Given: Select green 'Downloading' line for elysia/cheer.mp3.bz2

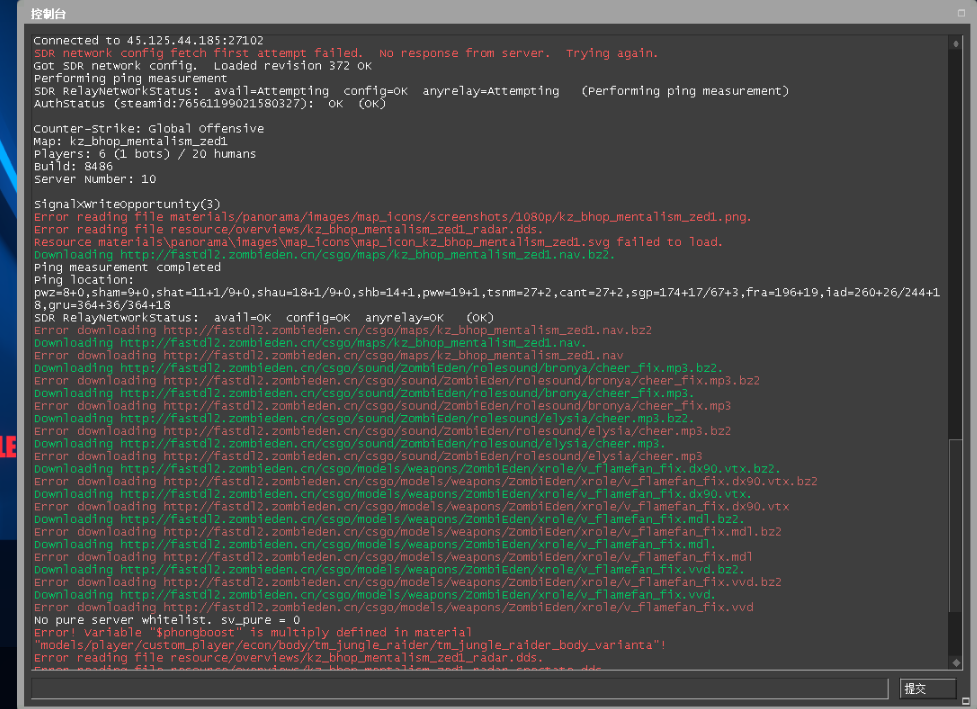Looking at the screenshot, I should click(x=364, y=419).
